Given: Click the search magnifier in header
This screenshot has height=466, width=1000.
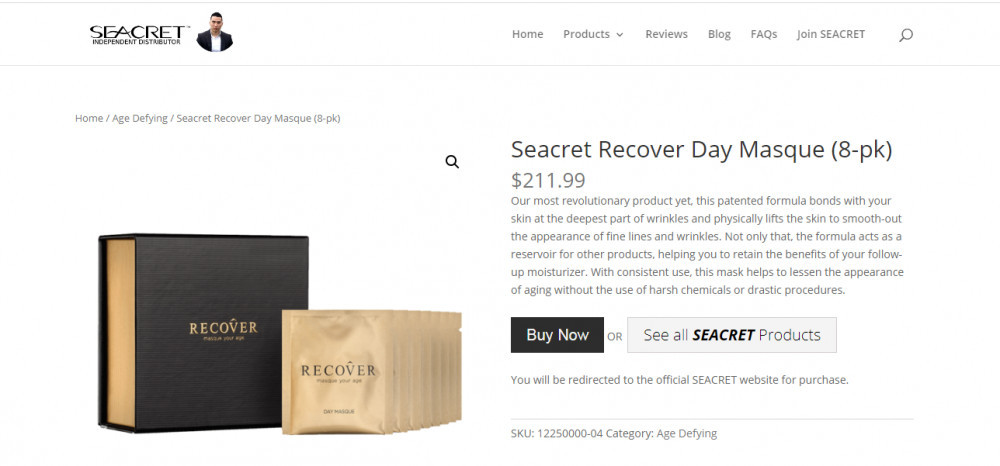Looking at the screenshot, I should [906, 35].
